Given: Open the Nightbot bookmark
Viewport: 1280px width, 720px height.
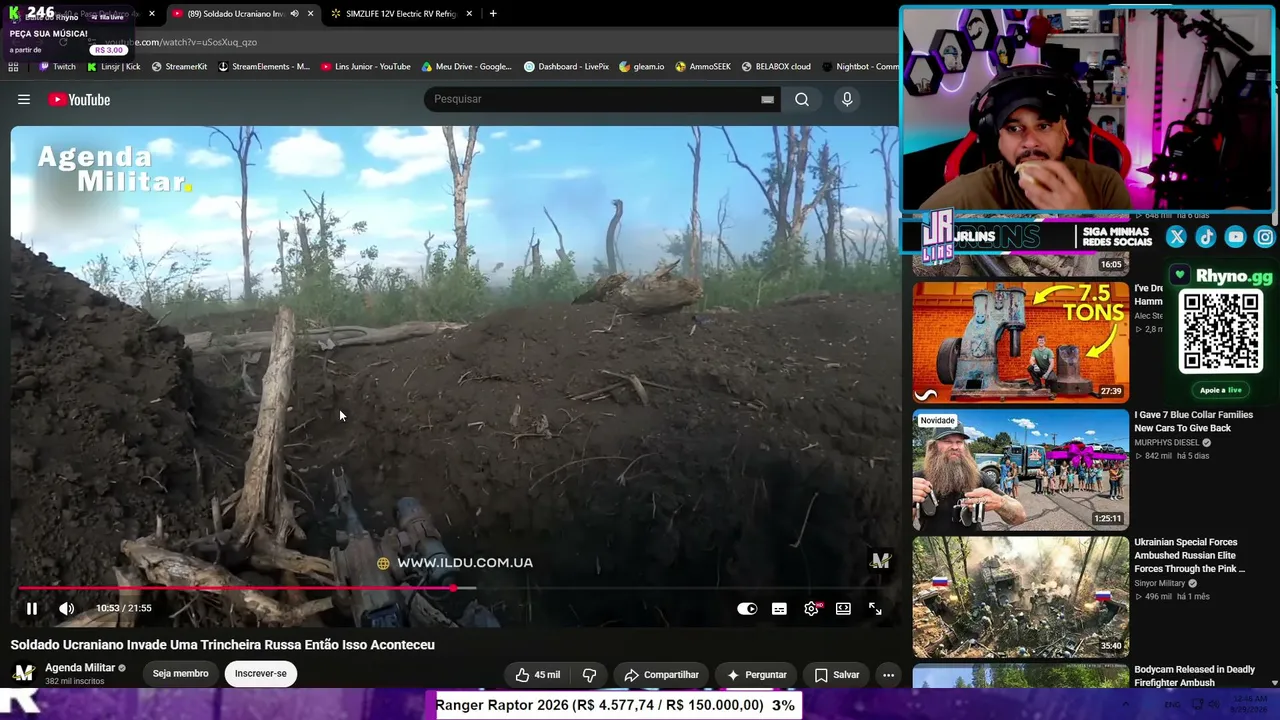Looking at the screenshot, I should (x=860, y=67).
